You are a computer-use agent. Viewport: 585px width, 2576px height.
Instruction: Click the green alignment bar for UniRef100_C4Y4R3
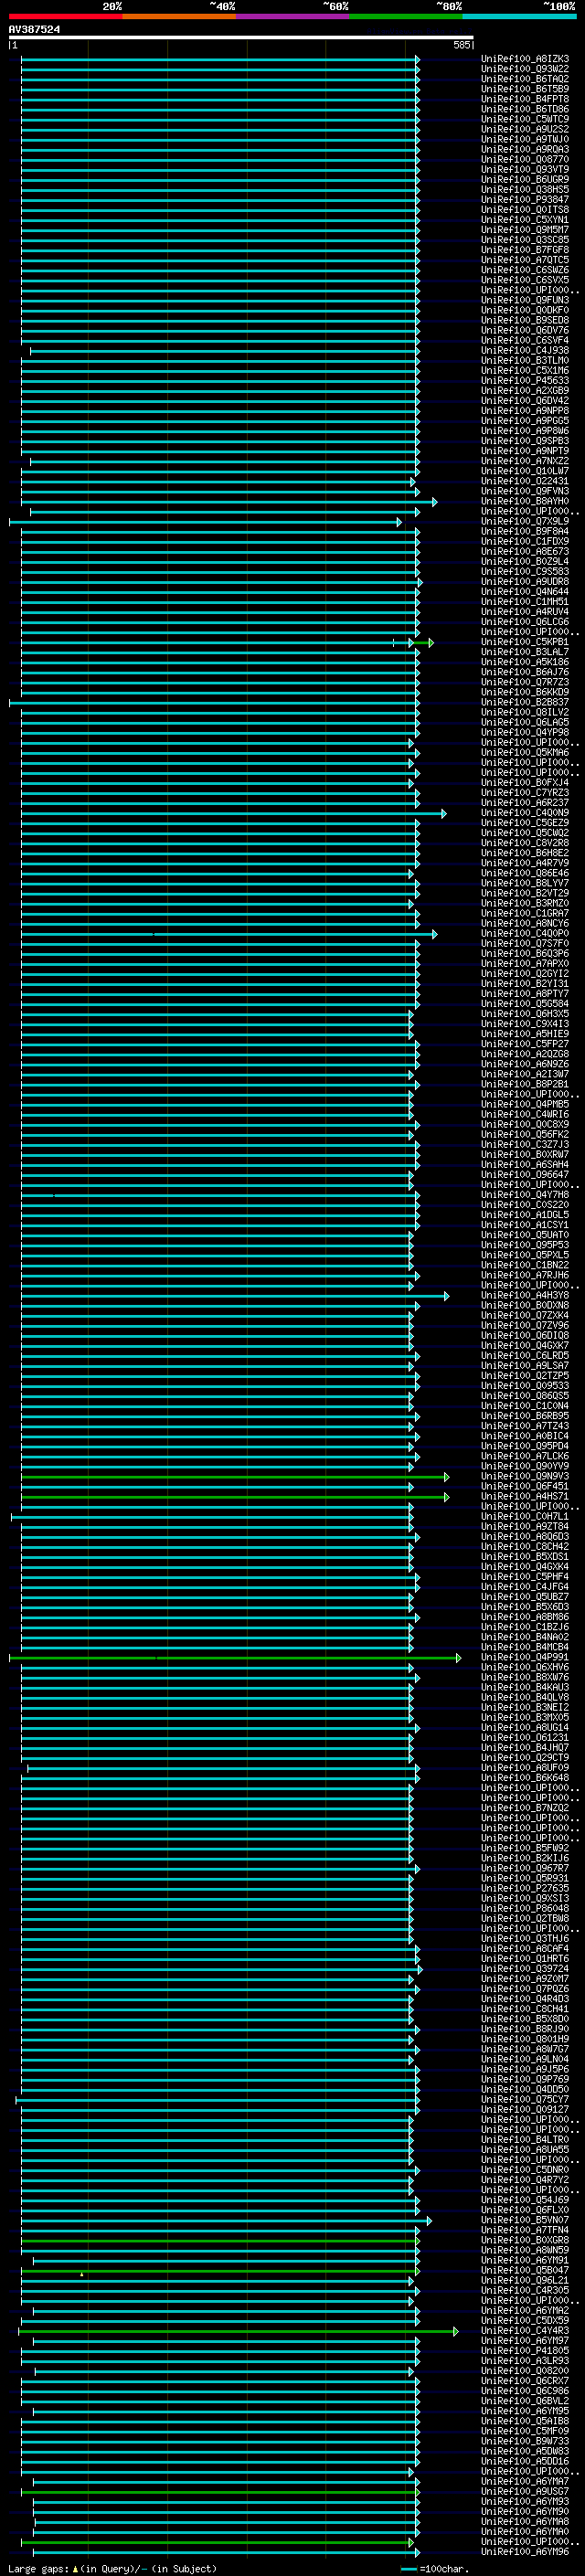point(238,2331)
